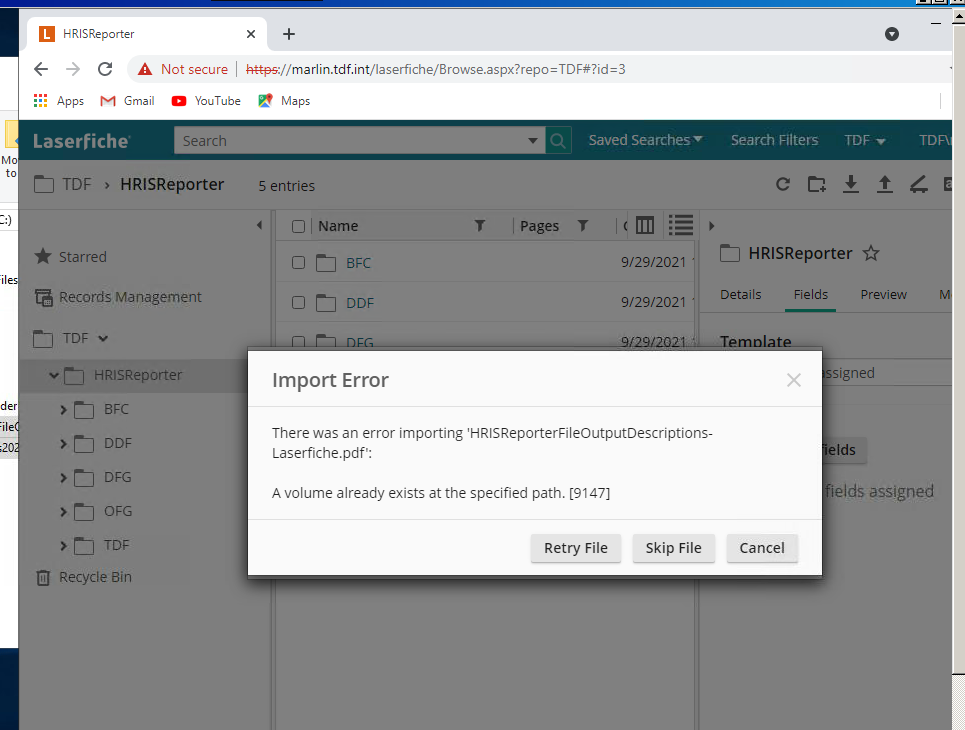Check the DDF folder row checkbox

coord(298,303)
